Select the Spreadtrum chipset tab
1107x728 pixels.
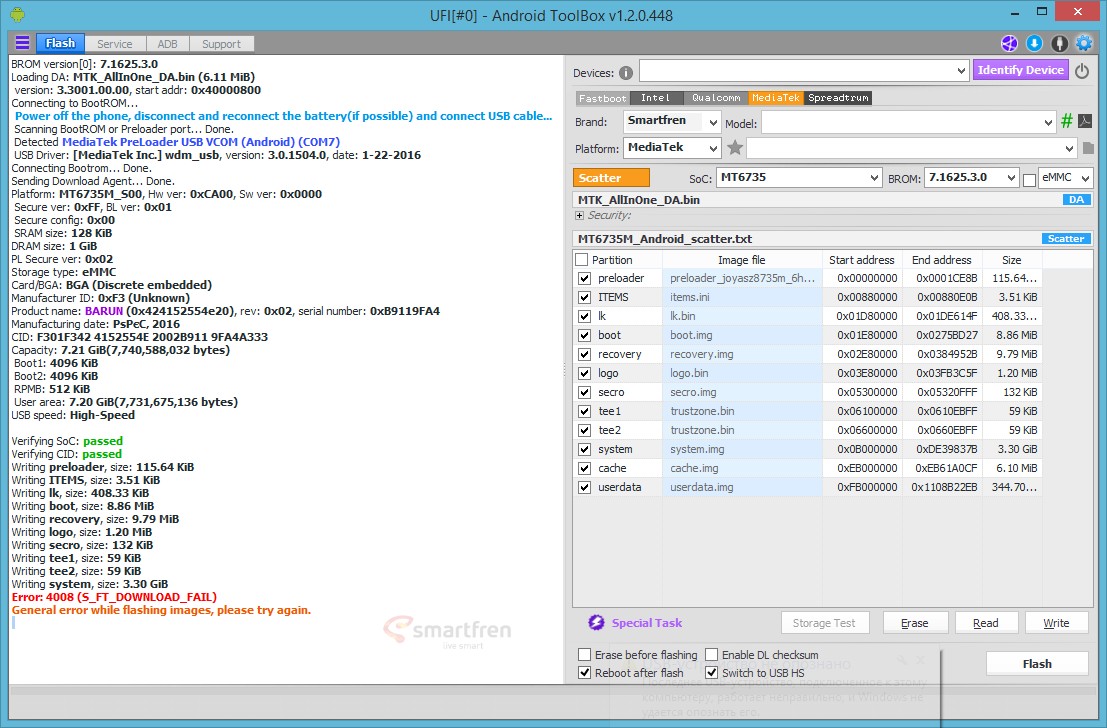tap(838, 98)
